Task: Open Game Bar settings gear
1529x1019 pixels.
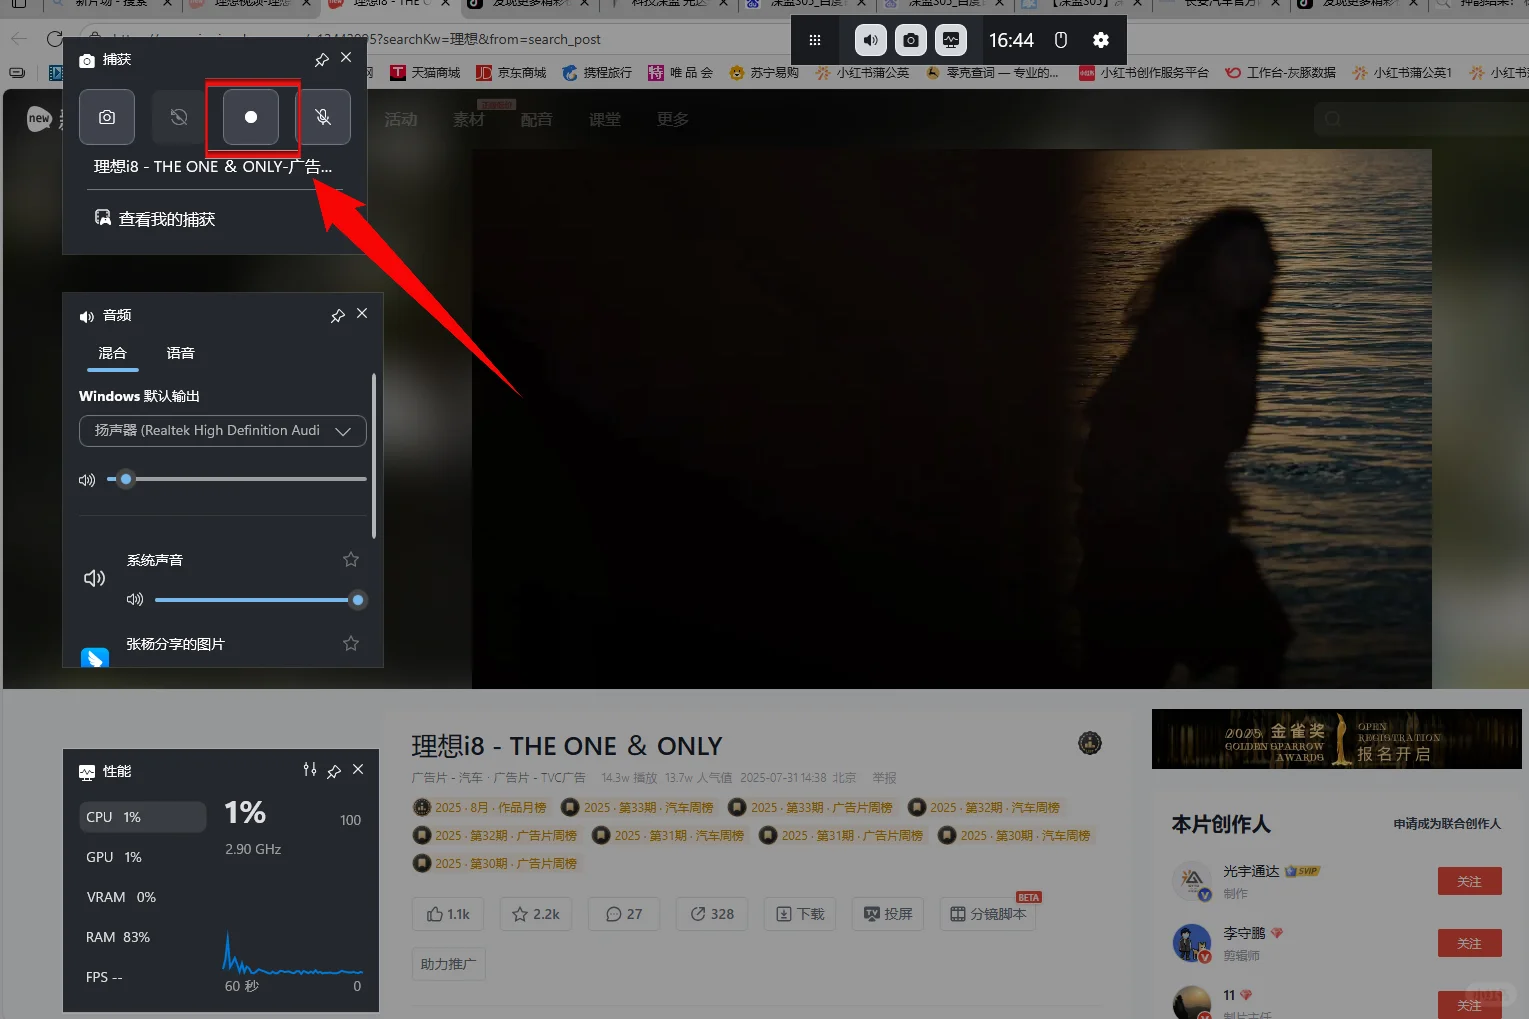Action: pos(1101,40)
